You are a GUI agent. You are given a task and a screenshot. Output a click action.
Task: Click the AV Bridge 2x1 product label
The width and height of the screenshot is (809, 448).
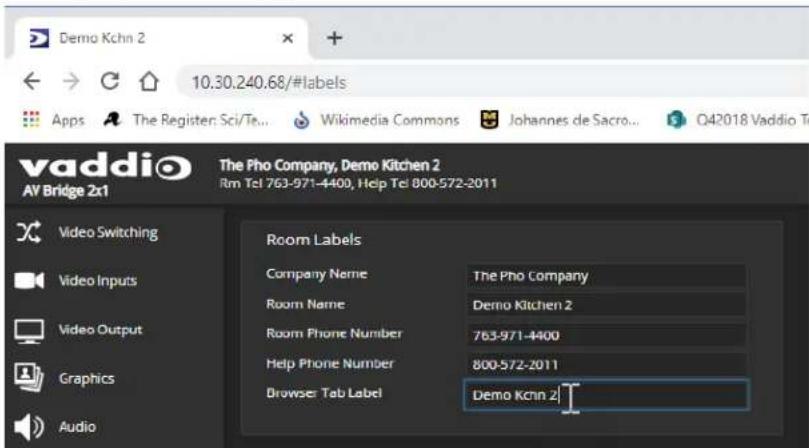[x=66, y=191]
